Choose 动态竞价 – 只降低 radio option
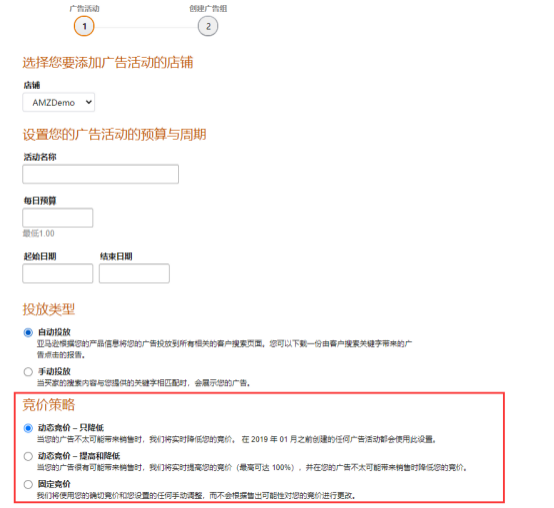 pos(28,428)
